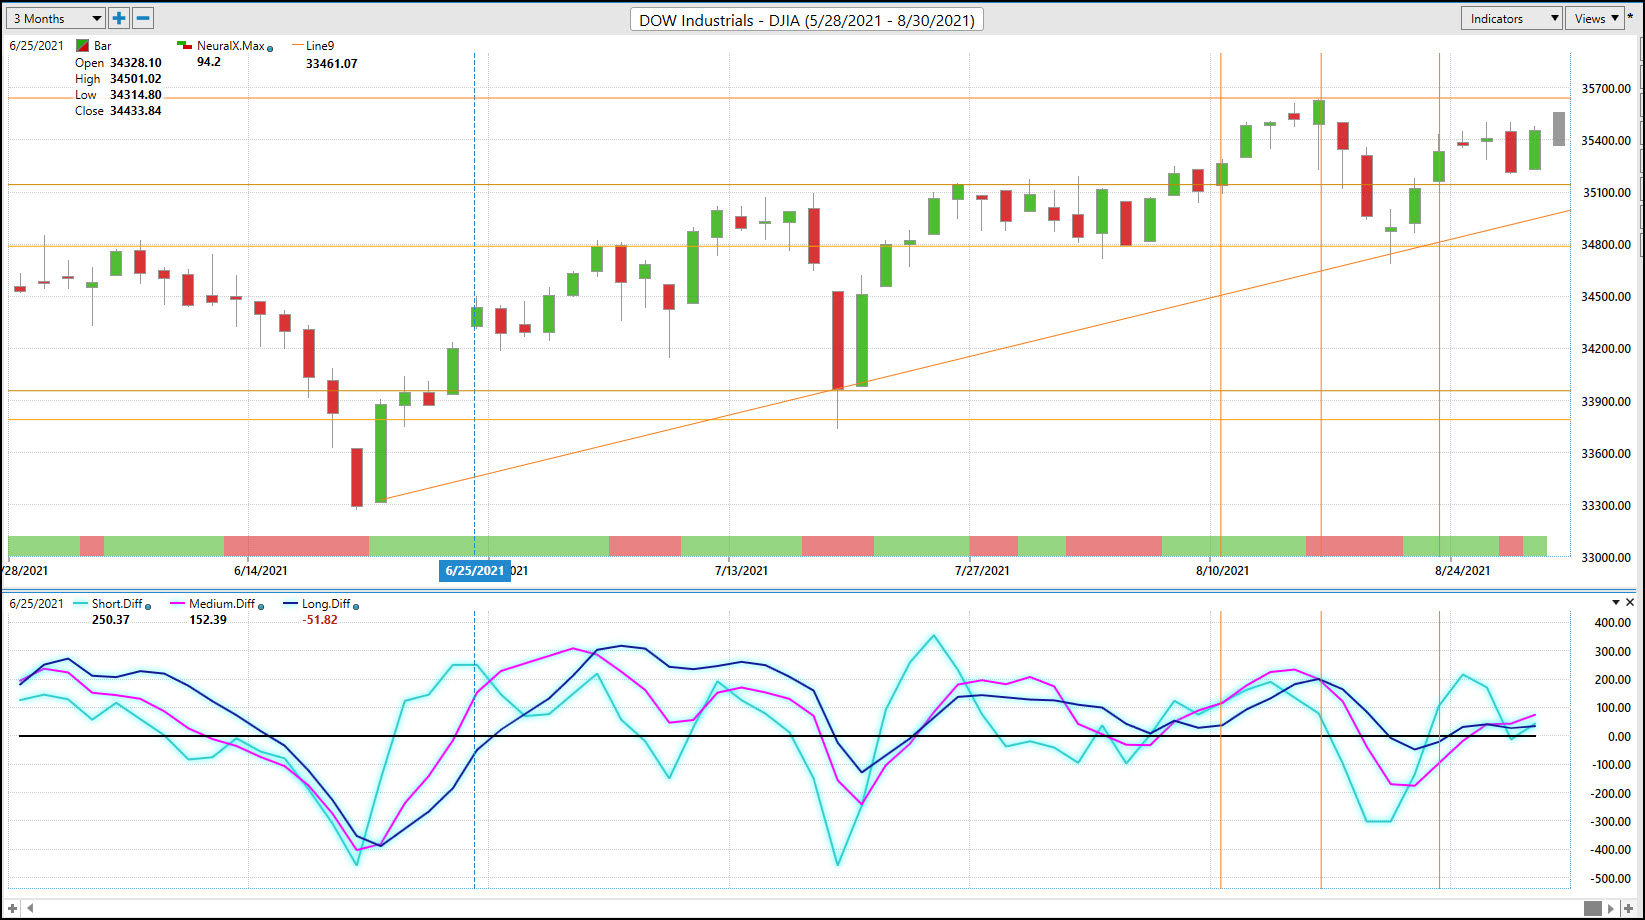
Task: Click the horizontal scrollbar thumb
Action: click(1593, 908)
